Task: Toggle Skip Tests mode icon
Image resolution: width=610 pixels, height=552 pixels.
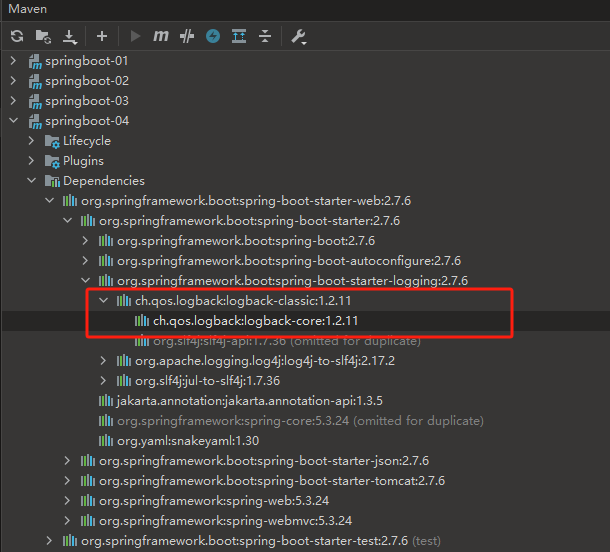Action: coord(187,36)
